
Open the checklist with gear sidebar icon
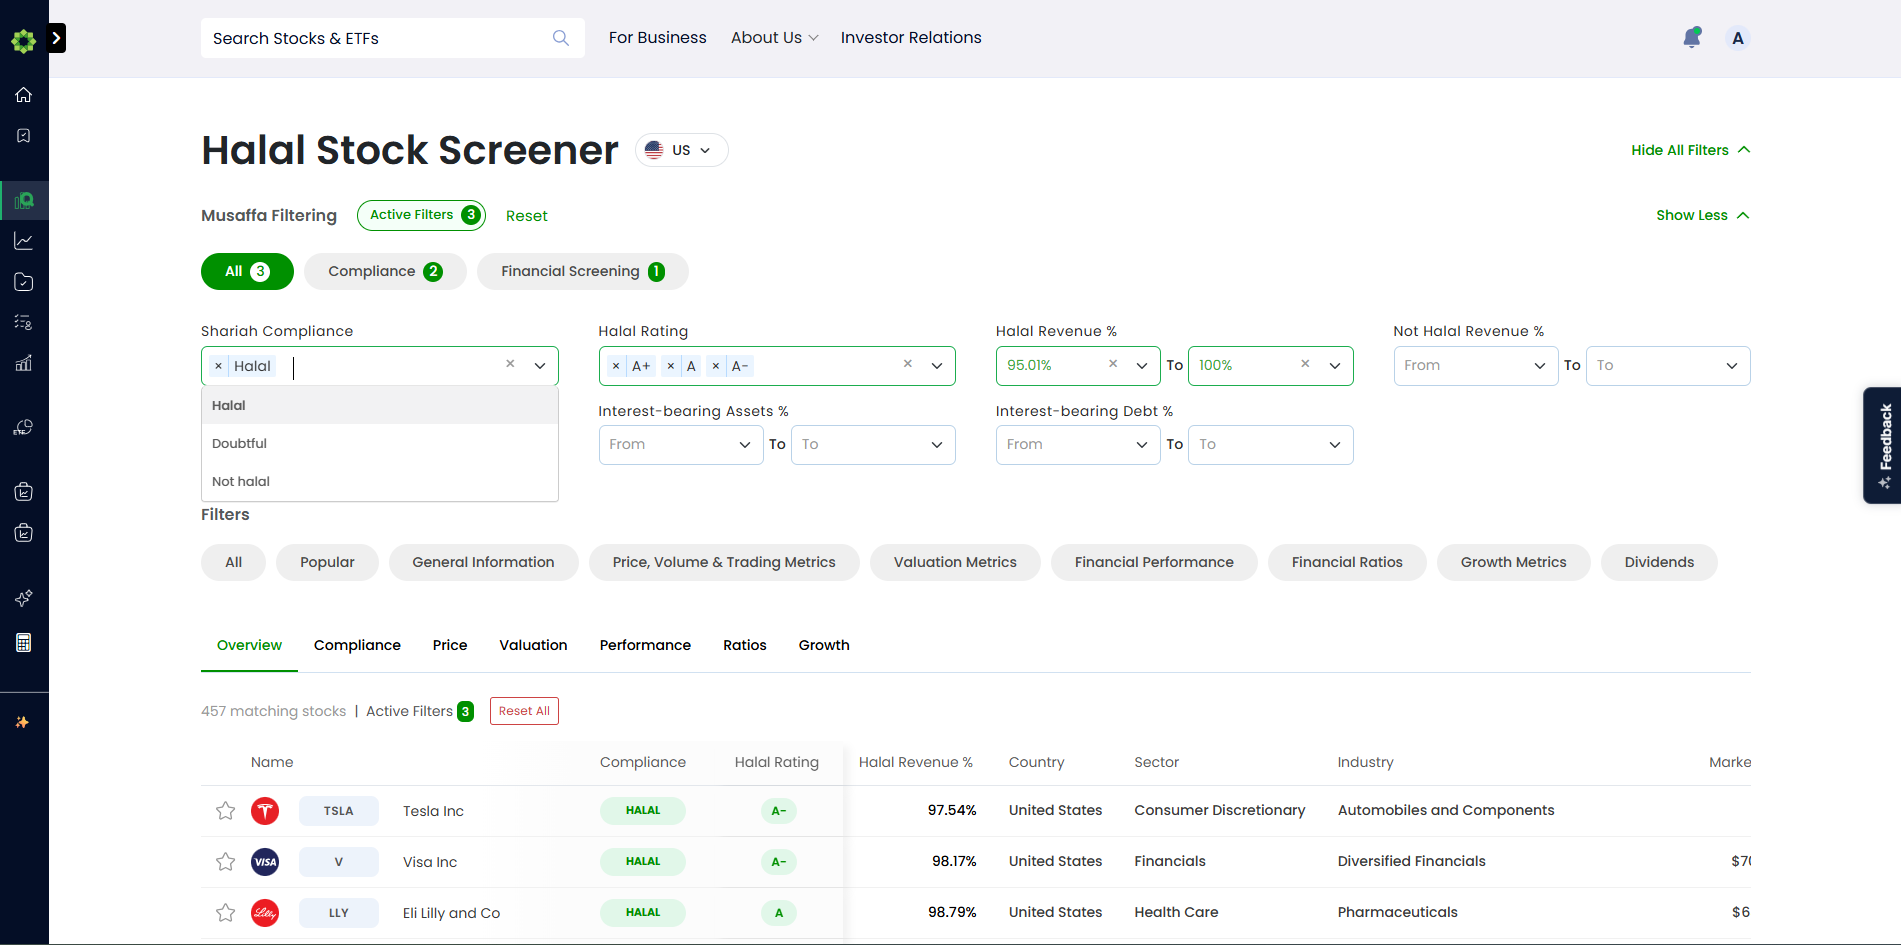24,322
